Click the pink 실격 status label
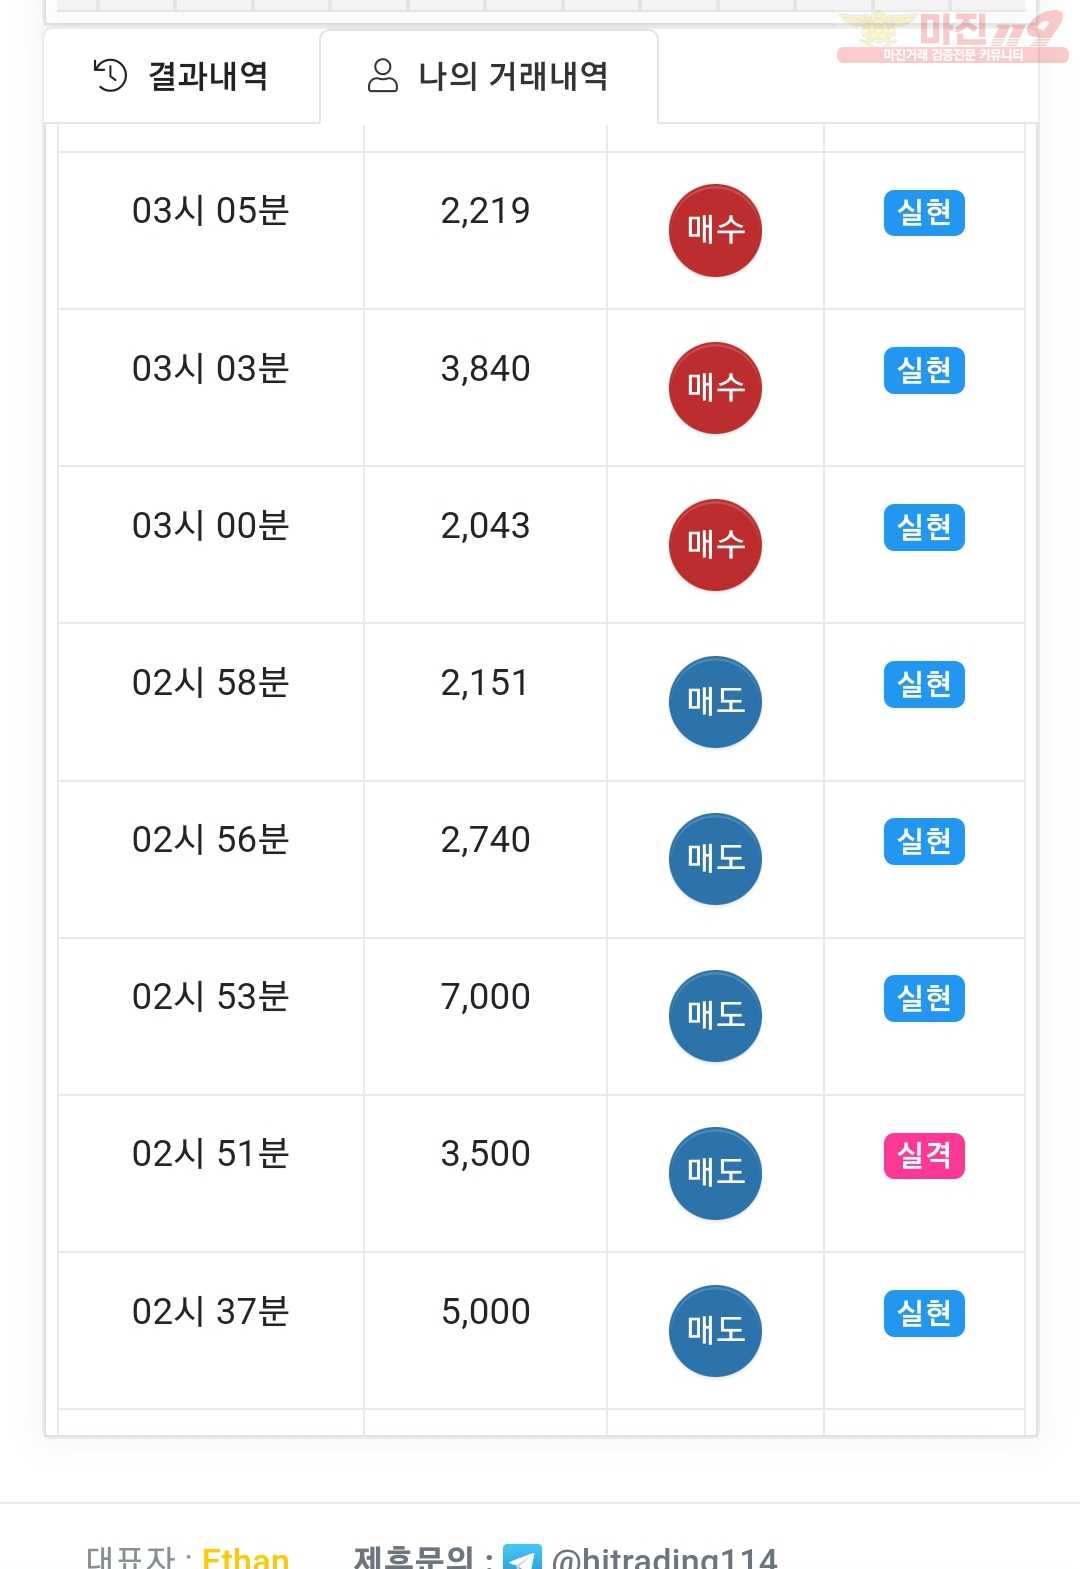Image resolution: width=1080 pixels, height=1569 pixels. click(924, 1156)
